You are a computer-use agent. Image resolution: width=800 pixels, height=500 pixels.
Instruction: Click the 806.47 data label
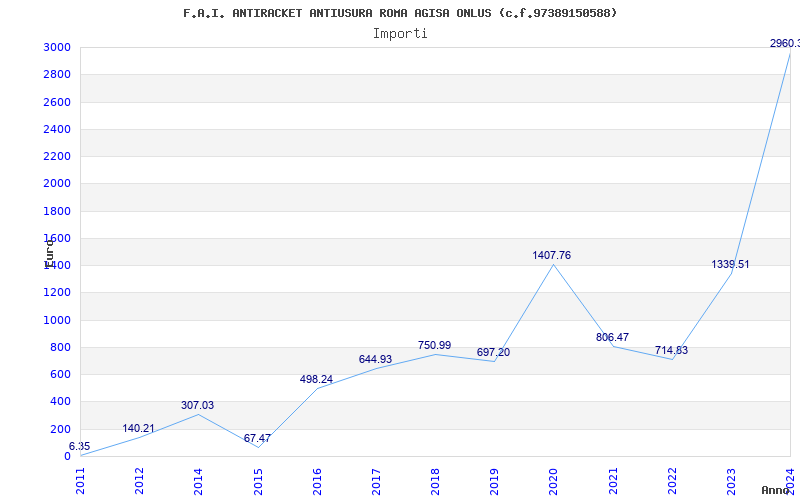click(612, 337)
